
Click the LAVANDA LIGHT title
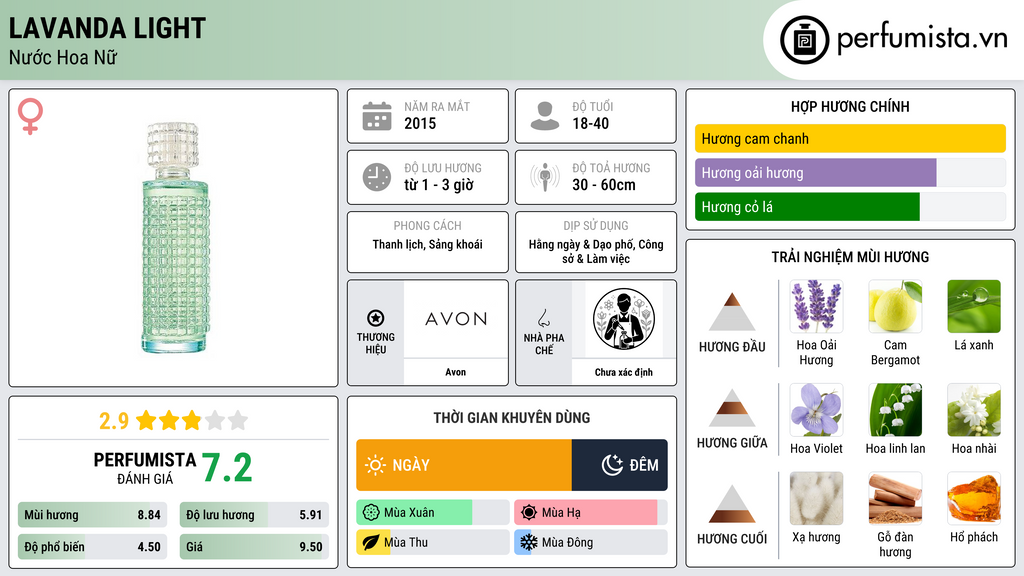(x=107, y=28)
